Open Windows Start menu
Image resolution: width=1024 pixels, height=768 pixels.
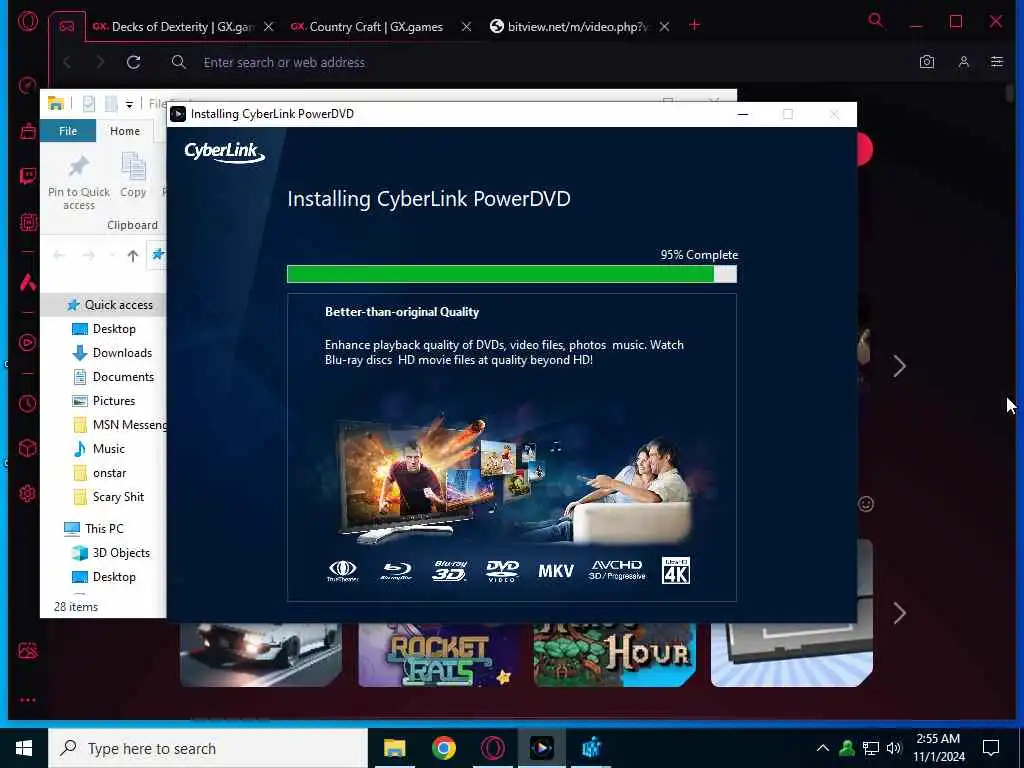click(x=24, y=748)
